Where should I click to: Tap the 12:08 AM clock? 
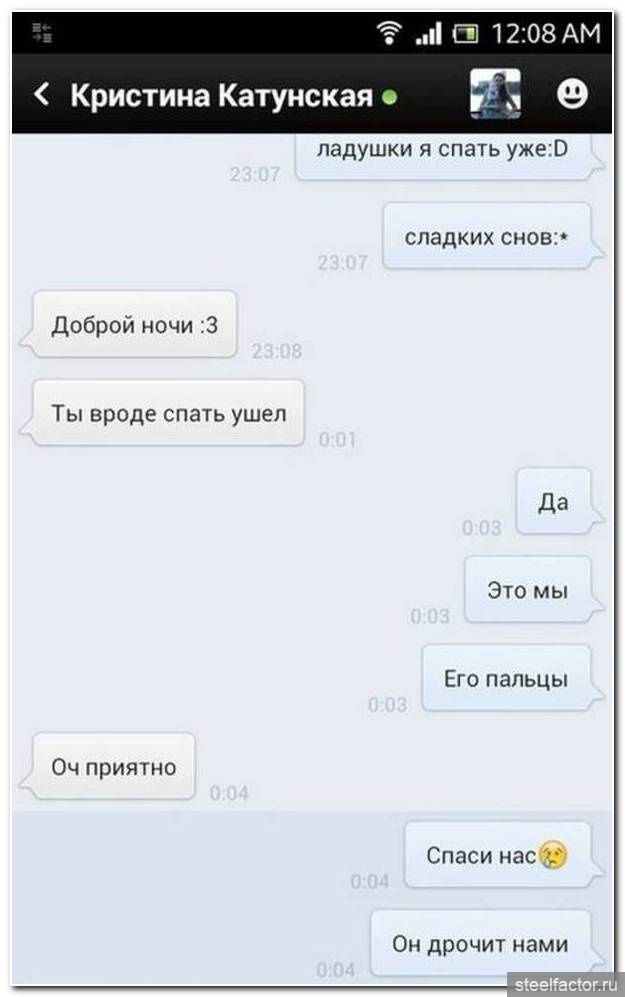(546, 33)
